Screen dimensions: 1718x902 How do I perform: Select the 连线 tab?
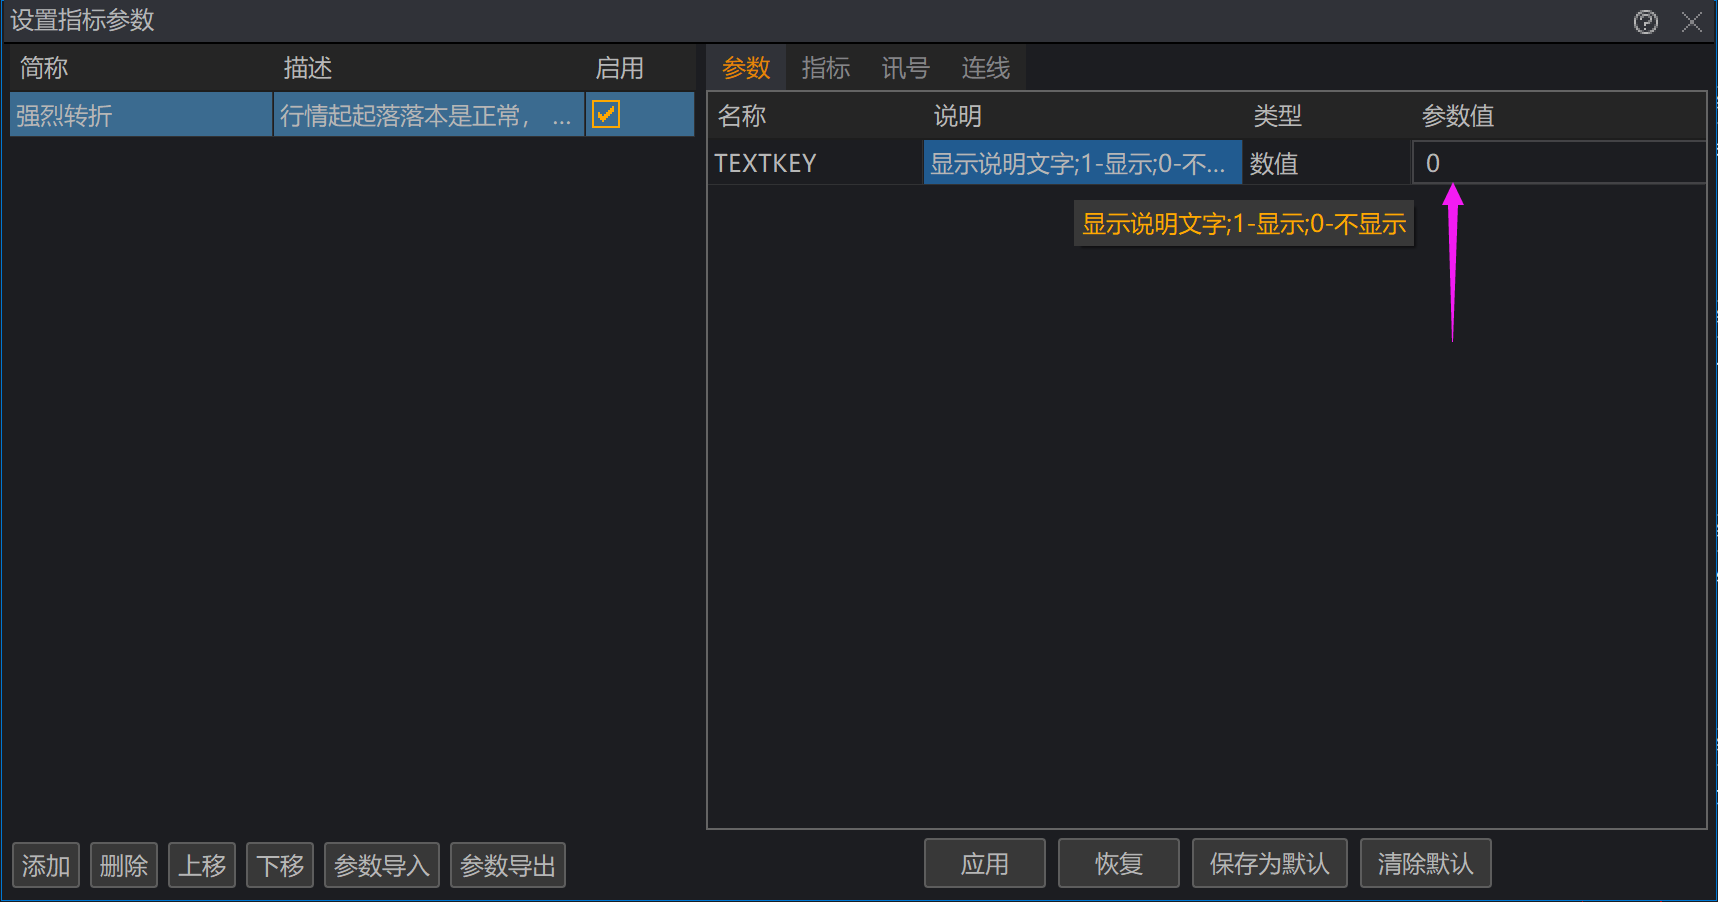[x=985, y=68]
